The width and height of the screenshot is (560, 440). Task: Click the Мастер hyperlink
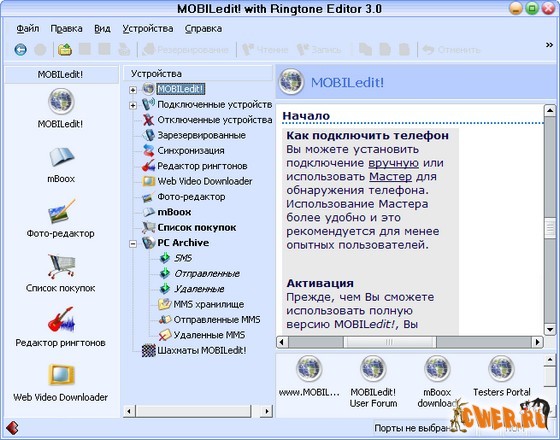pyautogui.click(x=390, y=176)
